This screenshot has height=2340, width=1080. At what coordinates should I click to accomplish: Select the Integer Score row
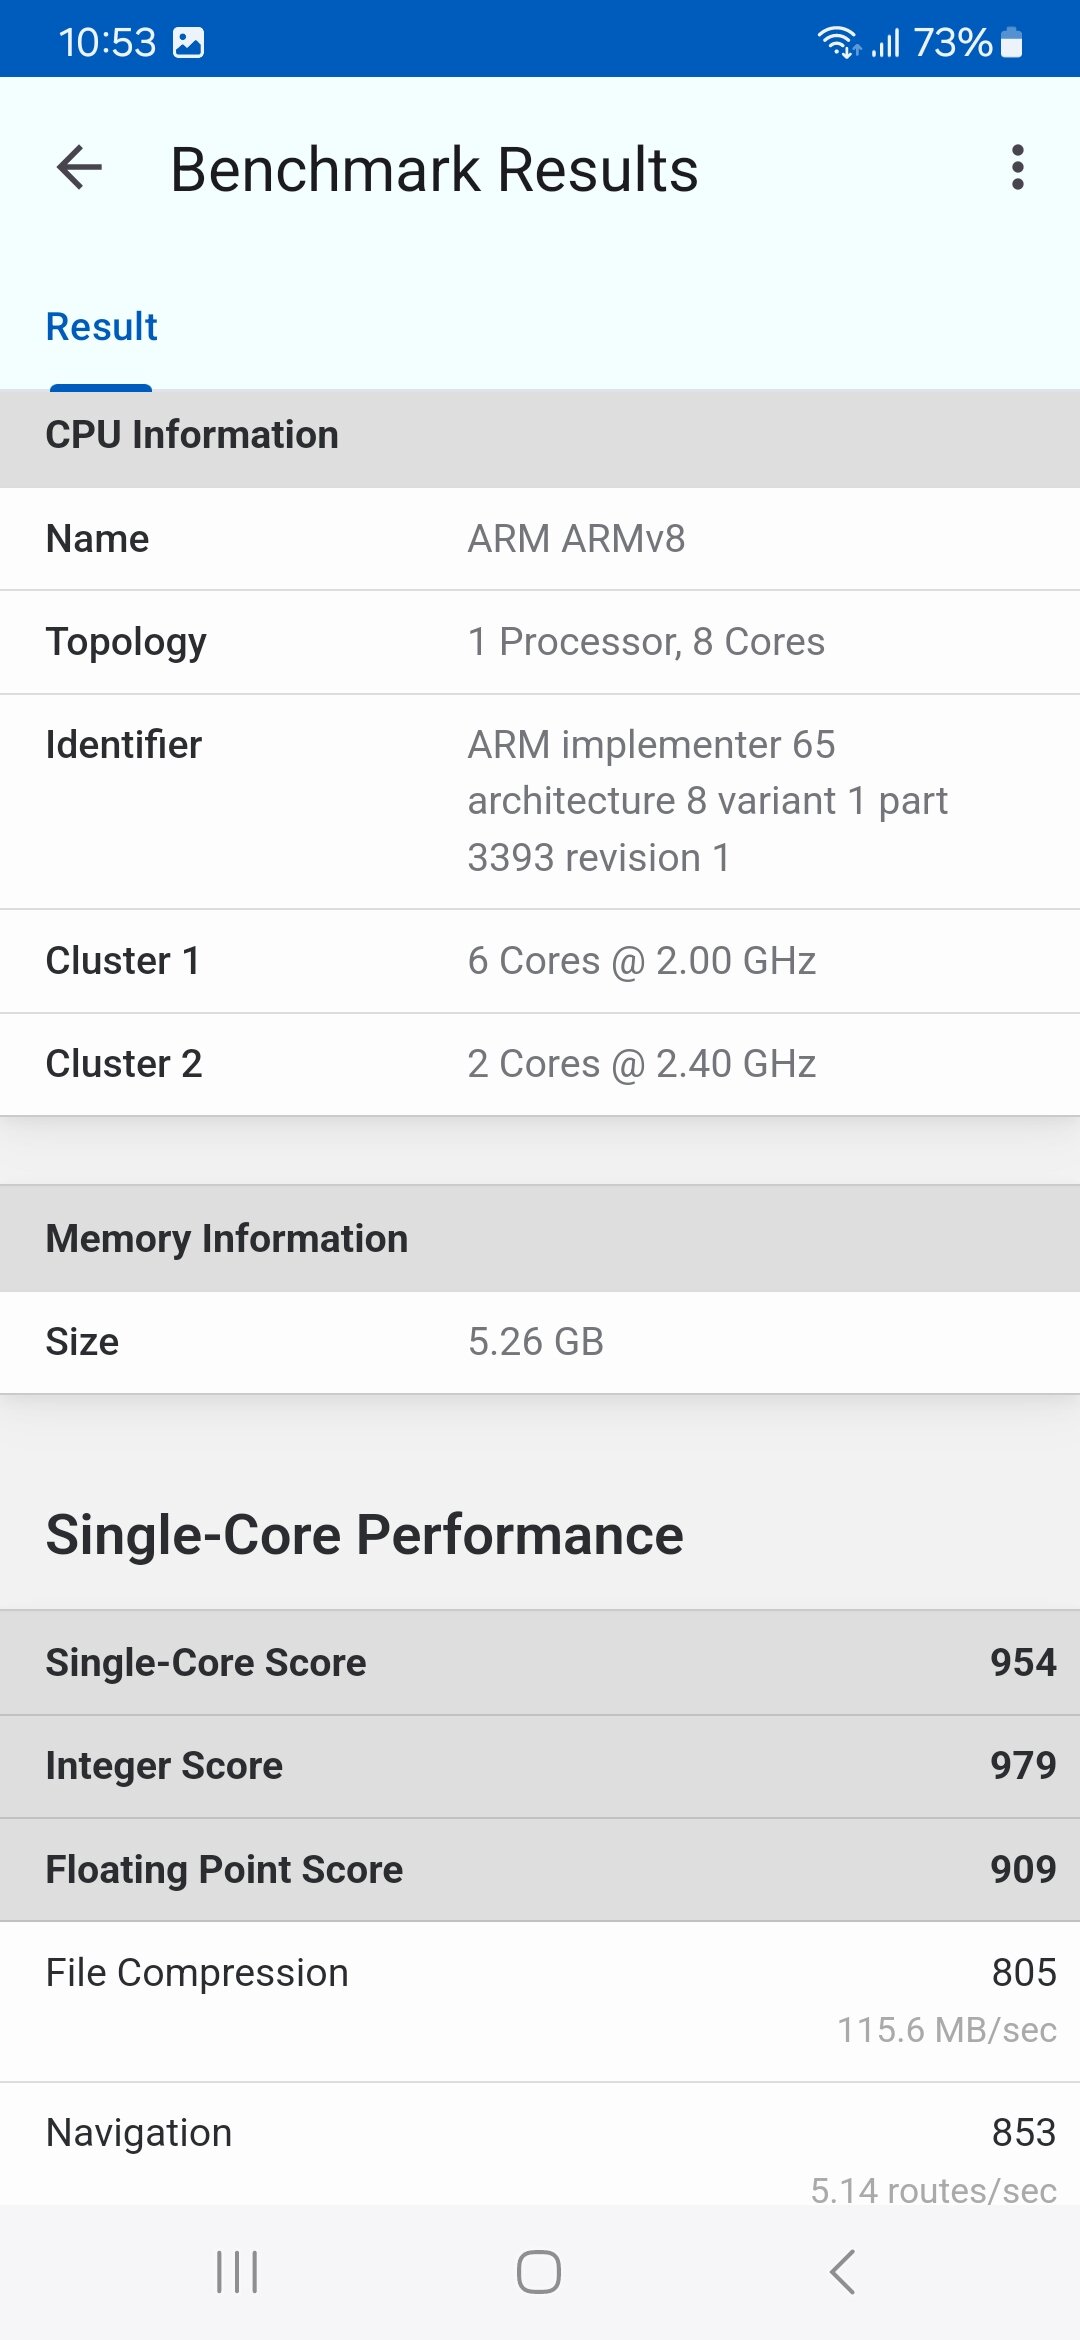point(540,1766)
